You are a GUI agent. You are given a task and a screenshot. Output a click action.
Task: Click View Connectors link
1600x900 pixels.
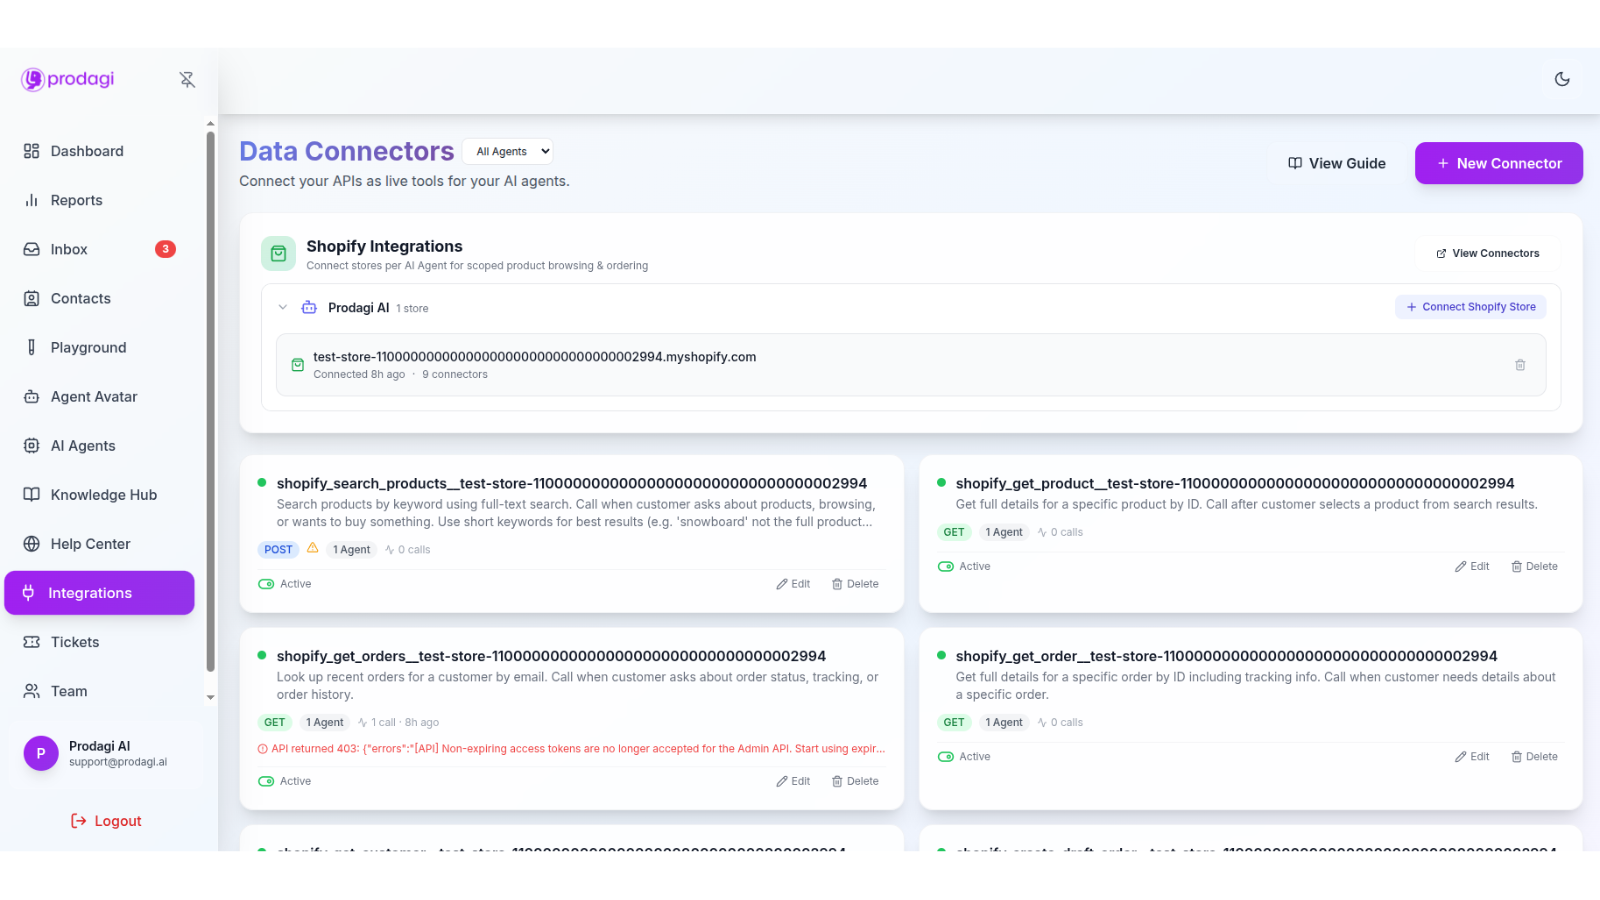(1487, 253)
